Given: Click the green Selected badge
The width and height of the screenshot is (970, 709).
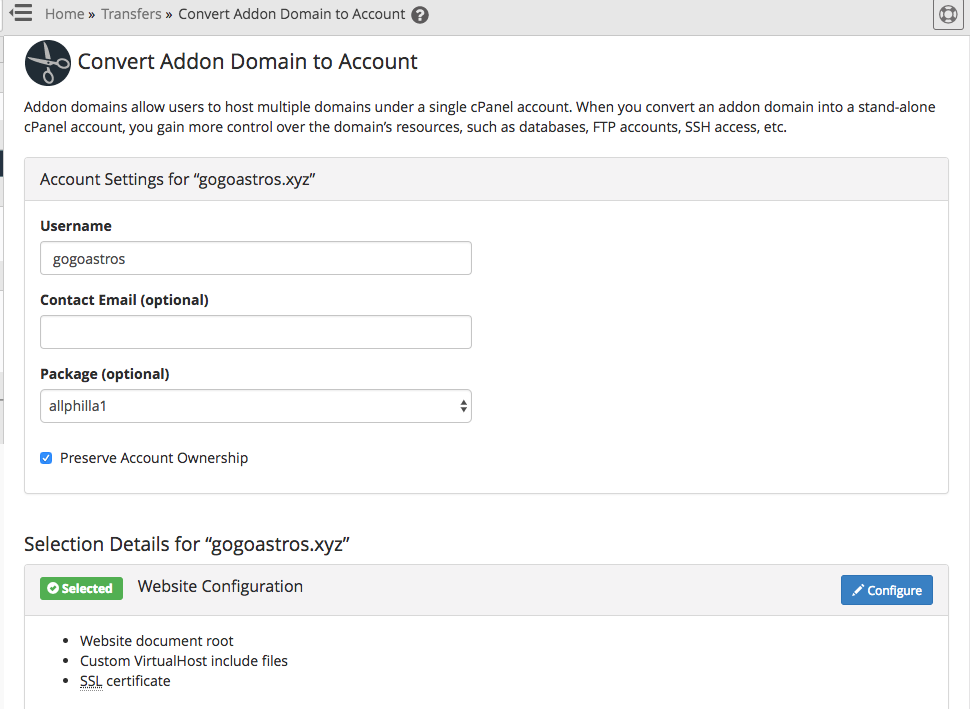Looking at the screenshot, I should pyautogui.click(x=81, y=588).
